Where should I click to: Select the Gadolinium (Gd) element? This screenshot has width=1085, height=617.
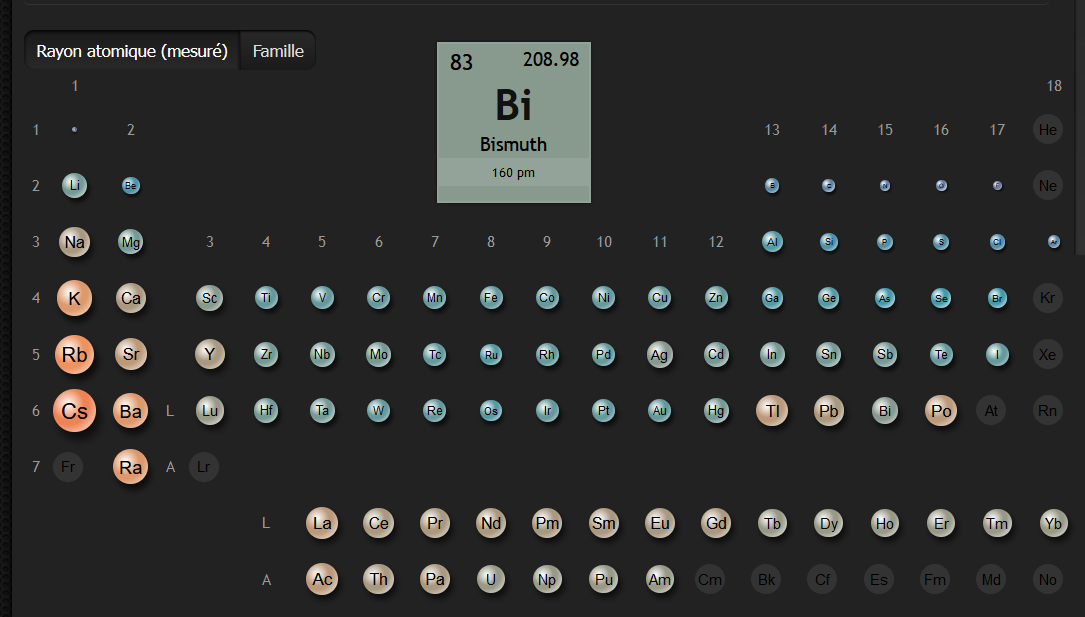click(x=716, y=523)
